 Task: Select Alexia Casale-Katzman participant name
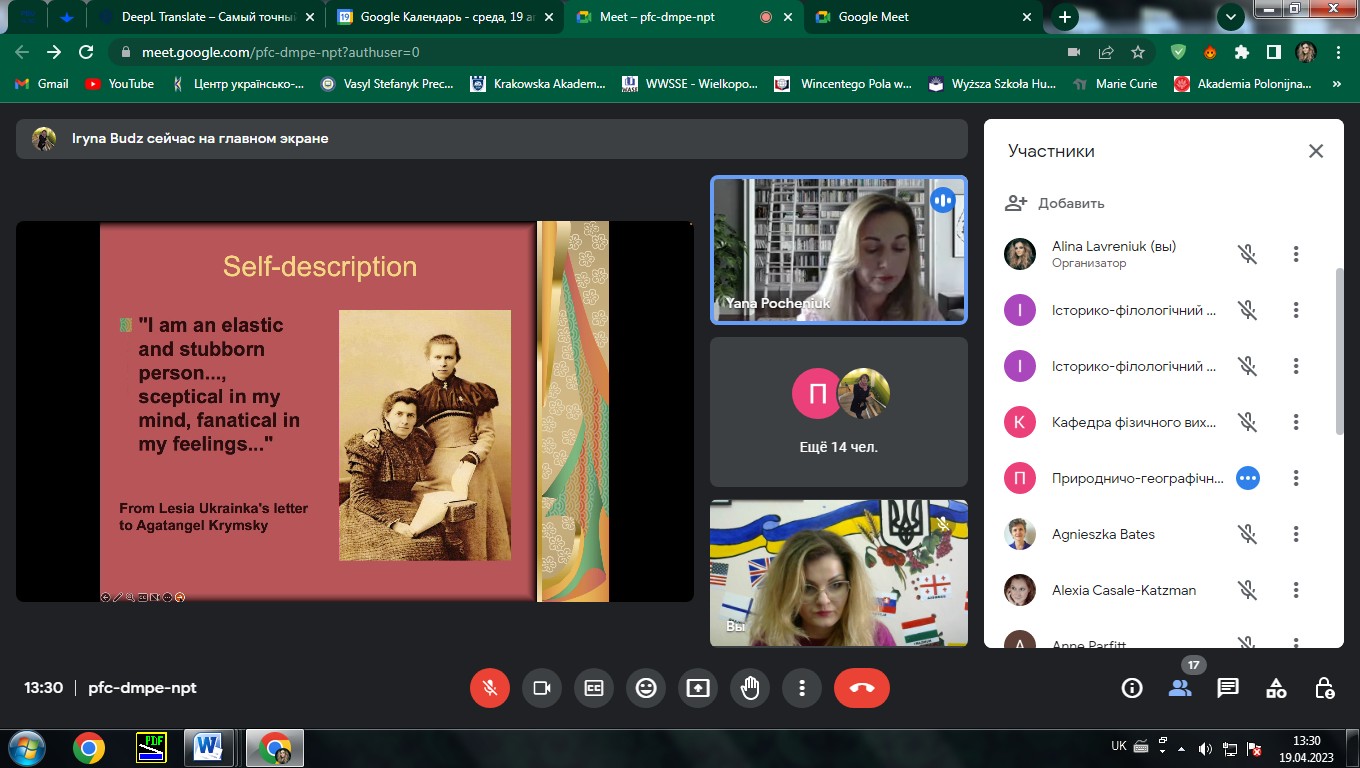[1123, 590]
